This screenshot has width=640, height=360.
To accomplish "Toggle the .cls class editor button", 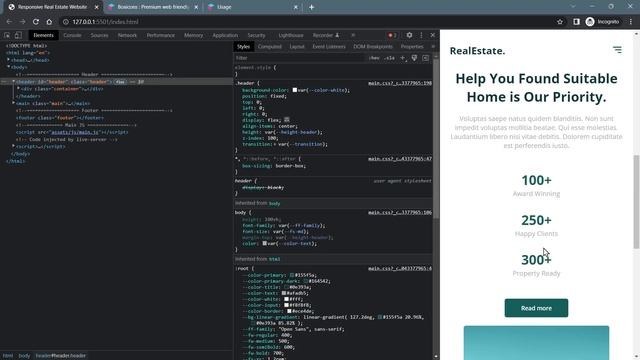I will [x=389, y=58].
